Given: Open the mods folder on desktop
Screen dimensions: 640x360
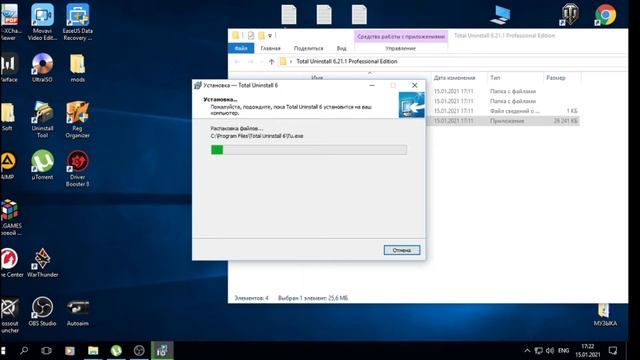Looking at the screenshot, I should (78, 68).
